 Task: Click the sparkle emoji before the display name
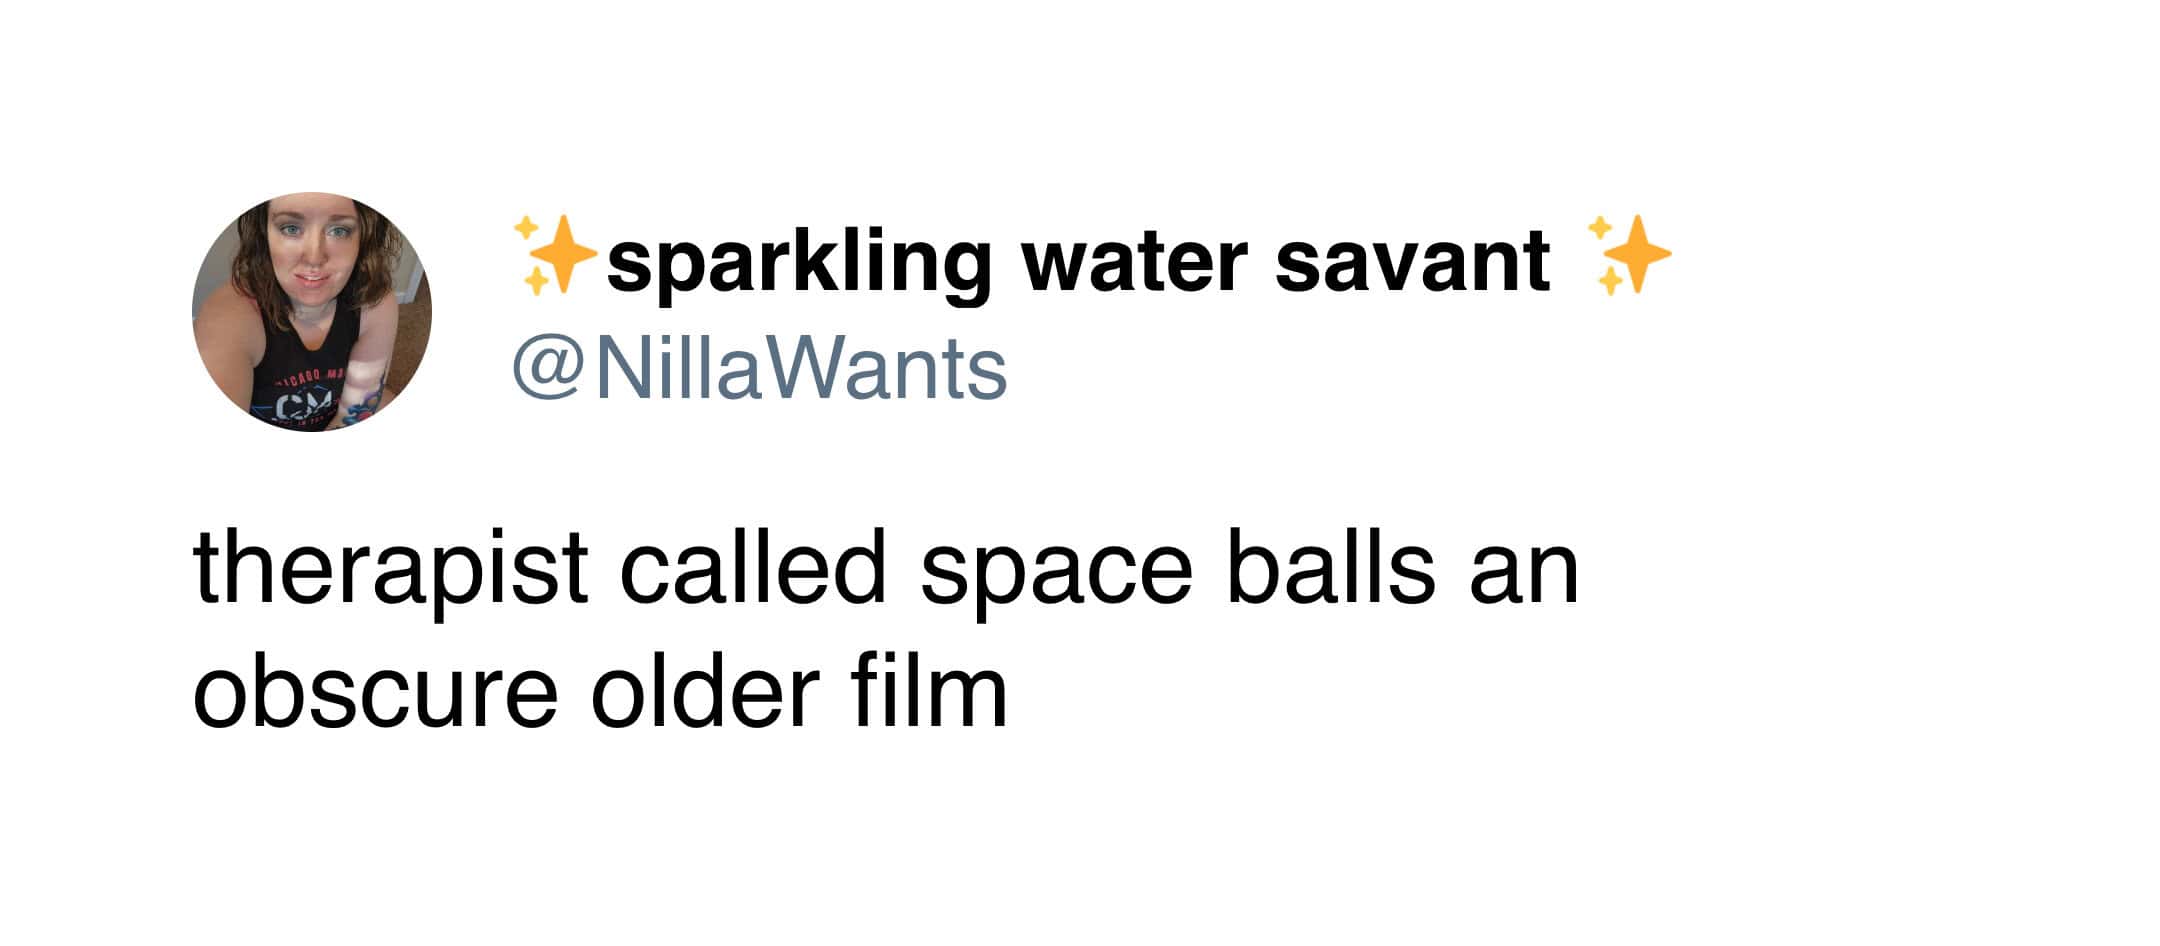[553, 256]
